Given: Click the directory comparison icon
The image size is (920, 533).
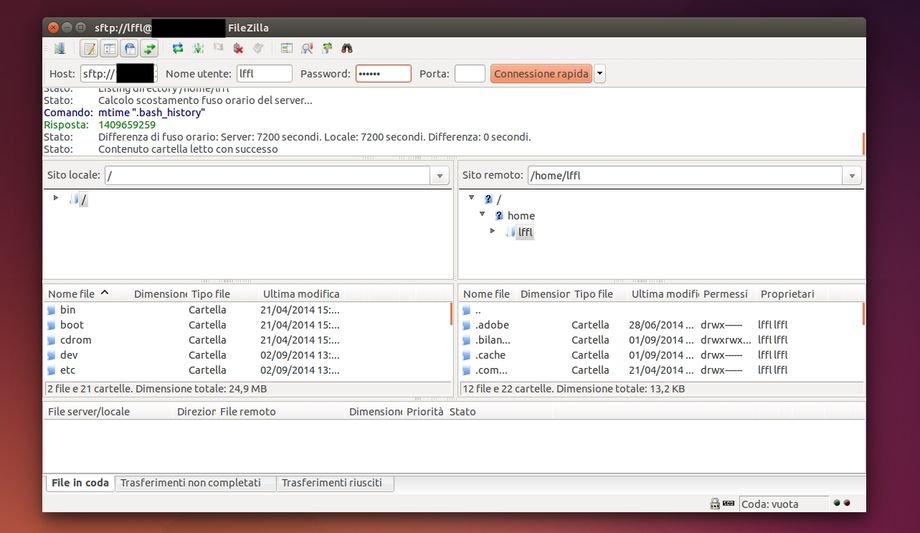Looking at the screenshot, I should (x=307, y=48).
